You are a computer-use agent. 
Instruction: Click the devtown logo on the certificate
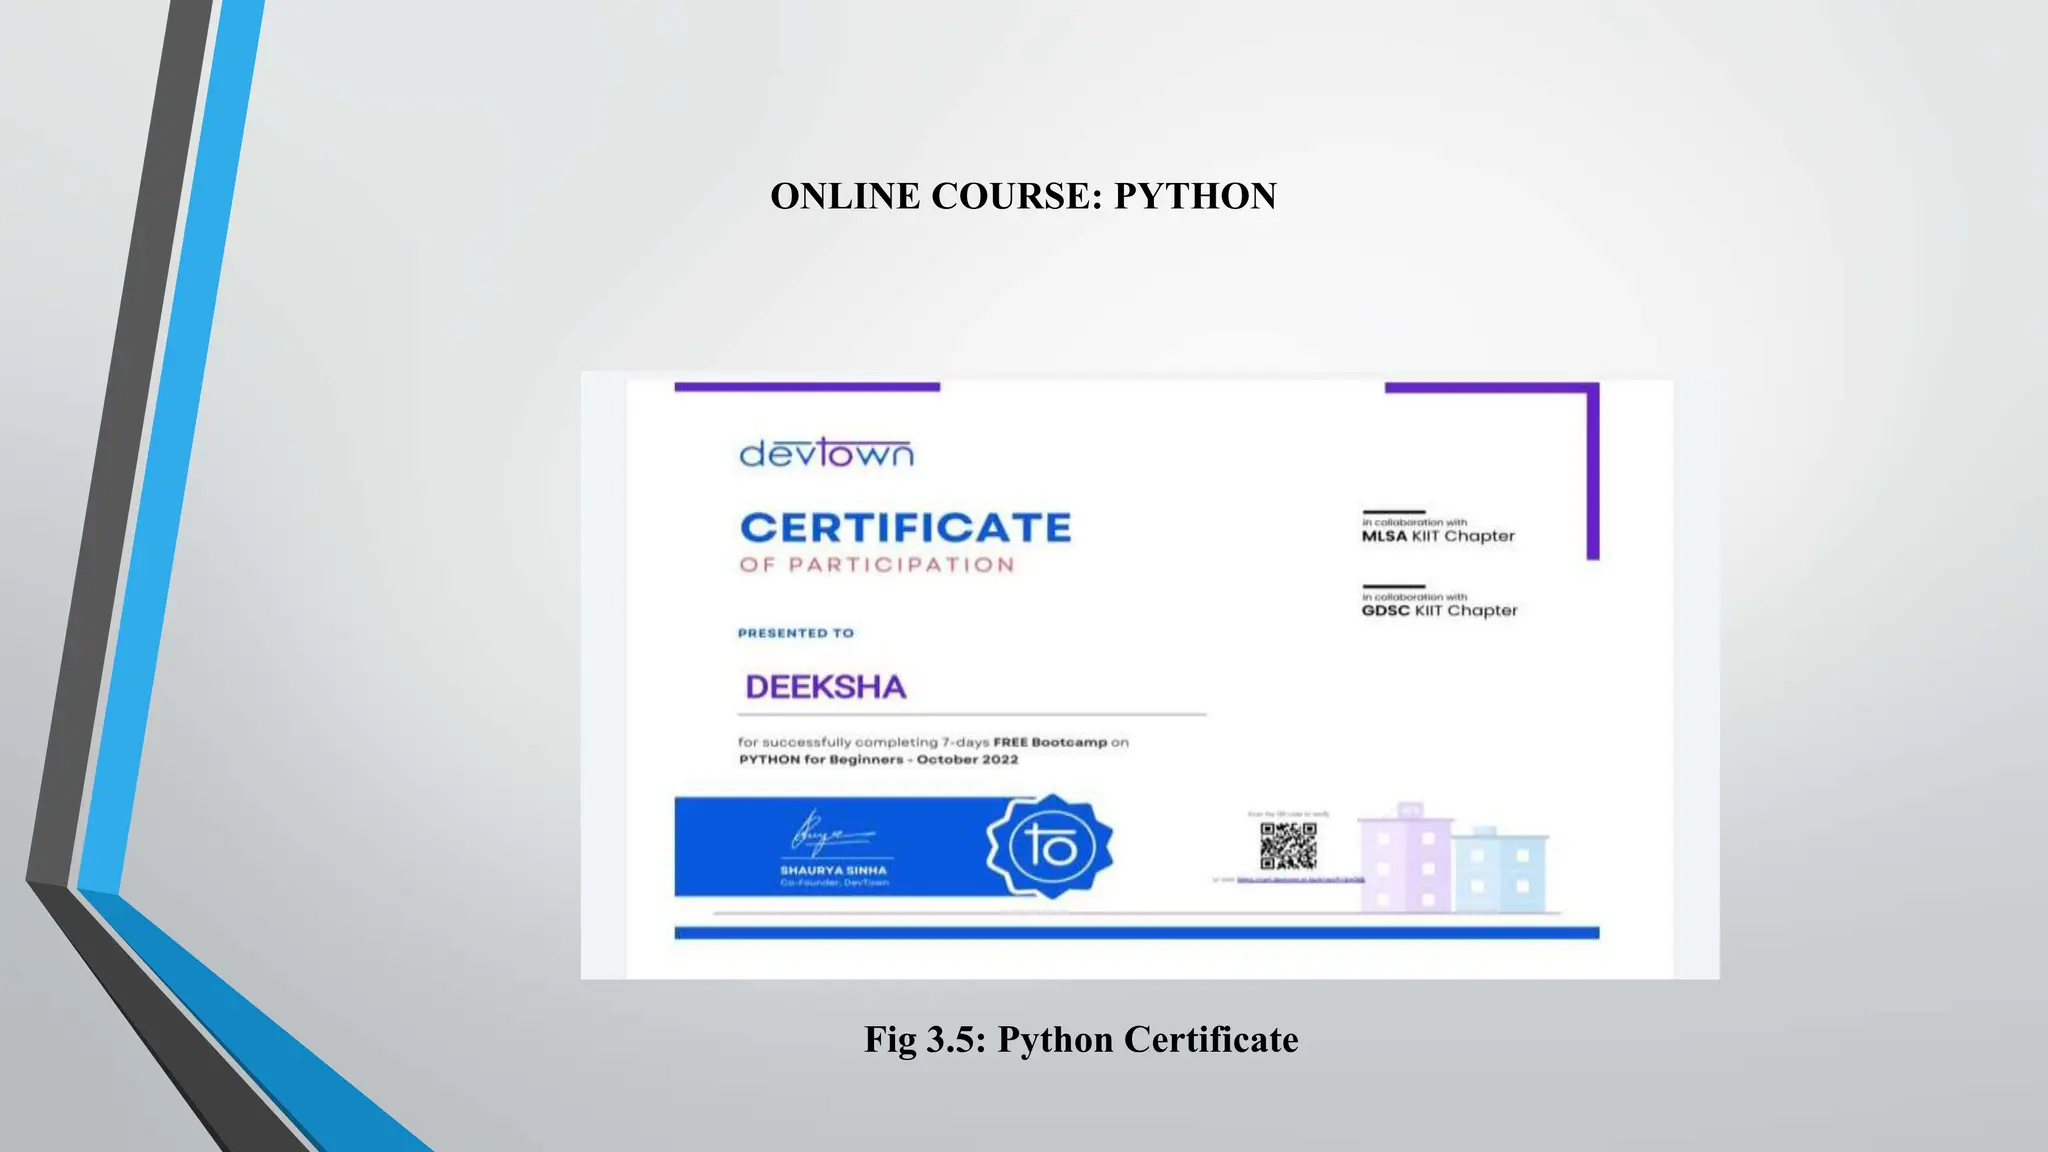pyautogui.click(x=826, y=454)
